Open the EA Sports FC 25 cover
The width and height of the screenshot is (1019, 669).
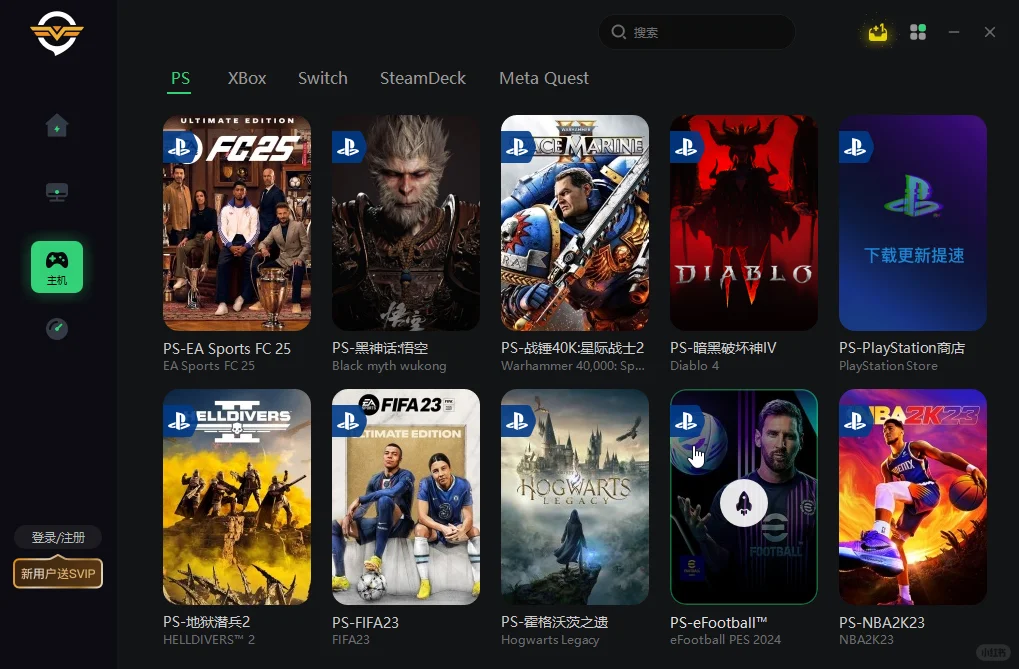click(x=237, y=223)
